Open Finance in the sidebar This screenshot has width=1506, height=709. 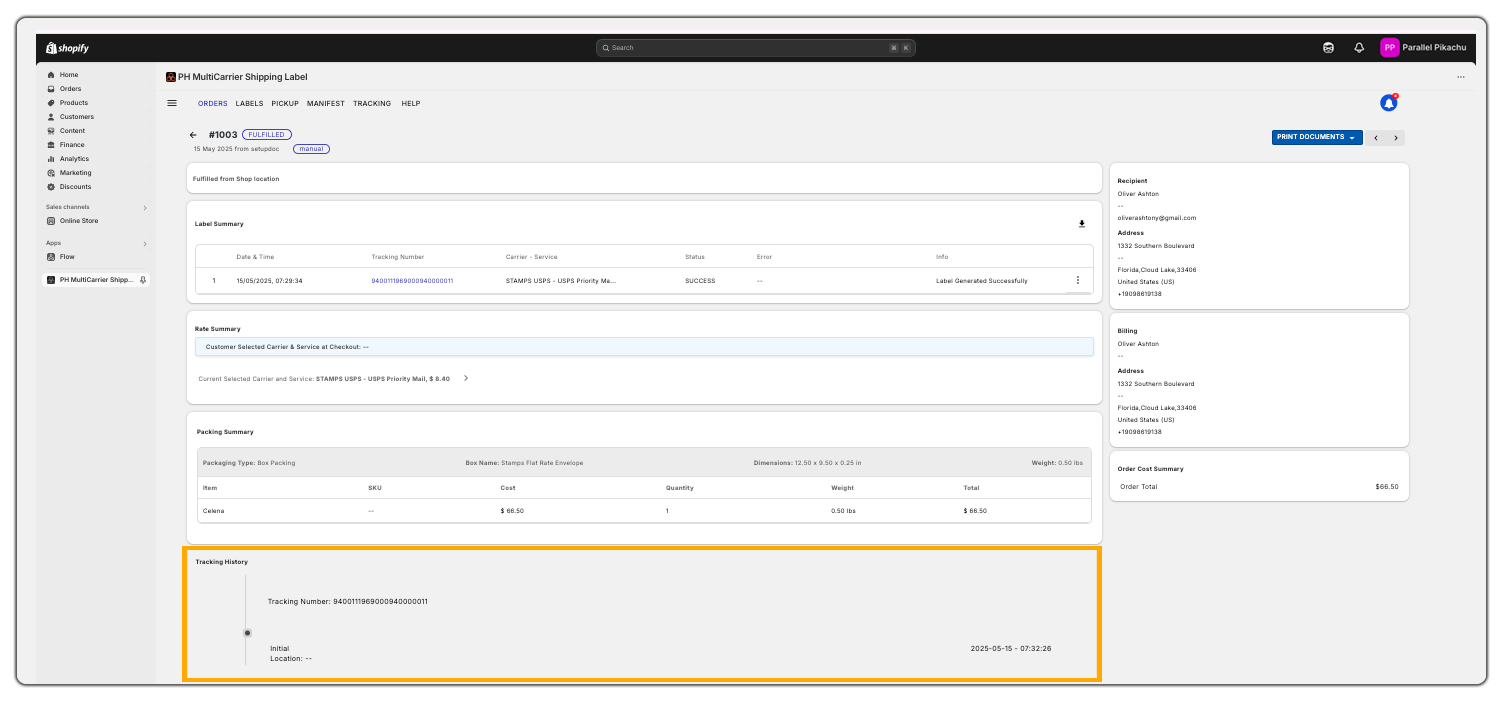(72, 145)
